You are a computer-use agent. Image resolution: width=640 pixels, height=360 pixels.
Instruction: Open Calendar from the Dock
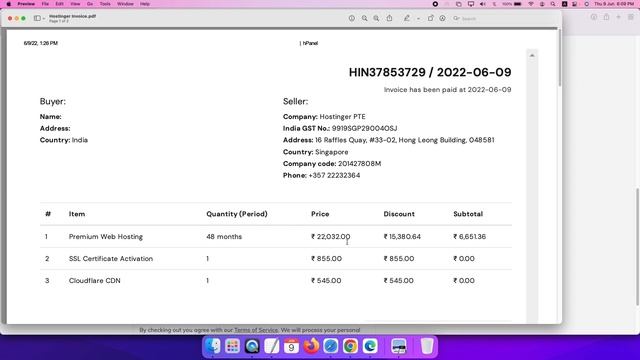tap(291, 346)
